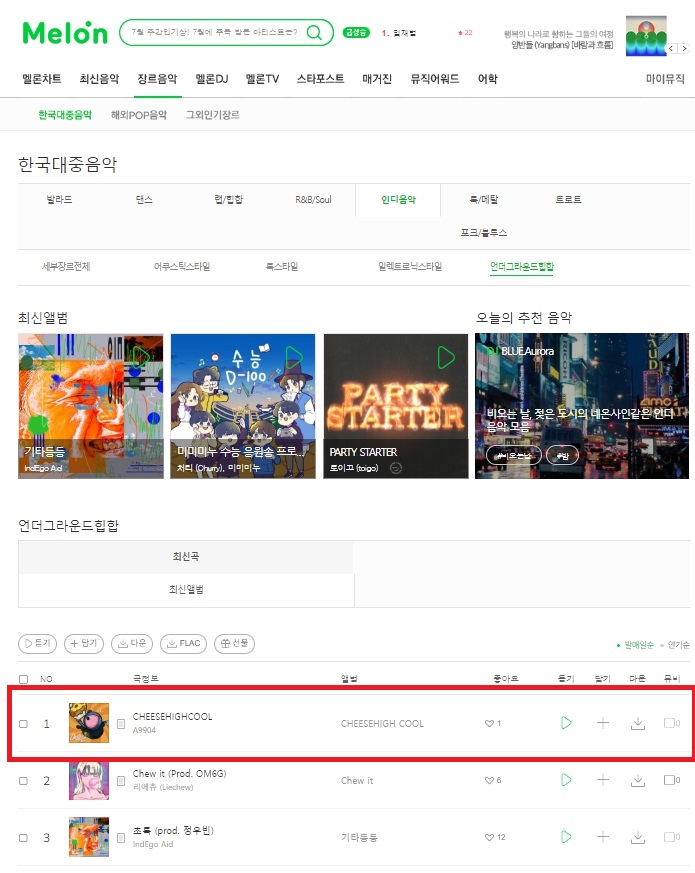The image size is (695, 873).
Task: Switch to 해외POP음악 sub-menu
Action: click(x=139, y=115)
